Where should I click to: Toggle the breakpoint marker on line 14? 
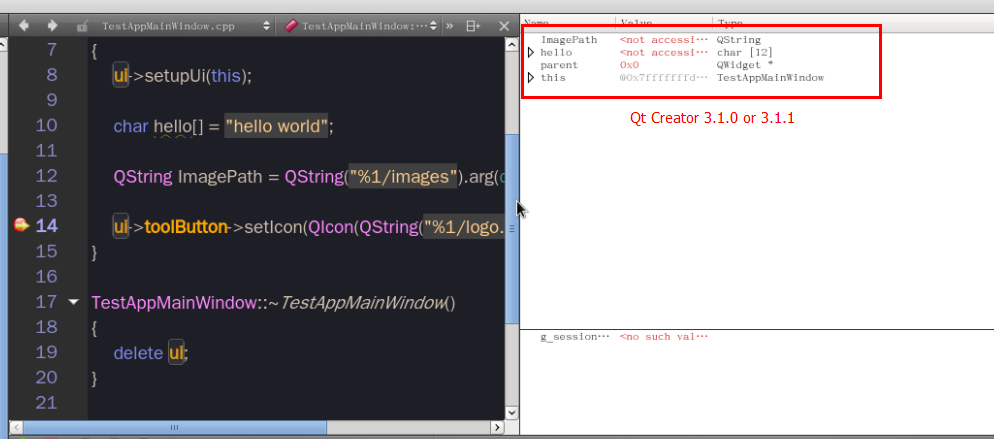pyautogui.click(x=21, y=226)
